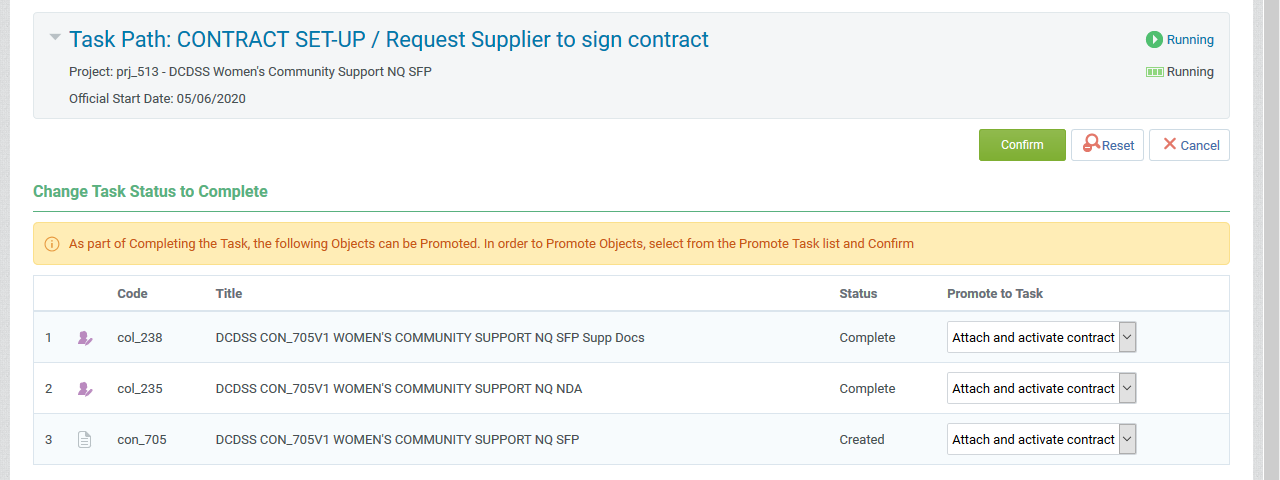Click the green battery-style Running status icon
This screenshot has height=480, width=1280.
[1154, 72]
